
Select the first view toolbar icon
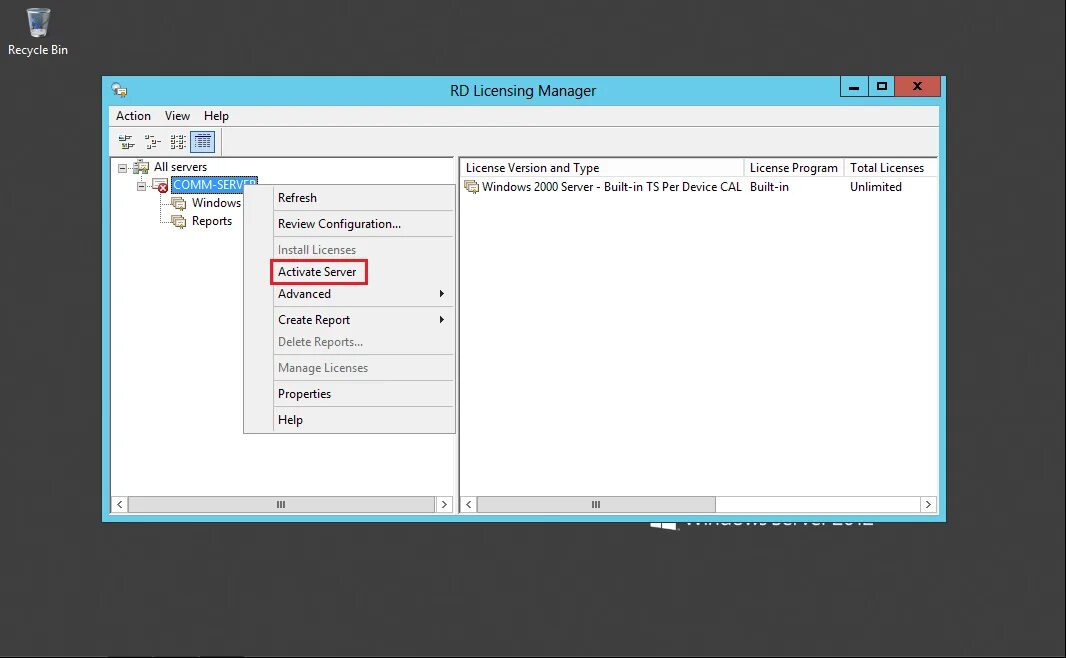126,141
